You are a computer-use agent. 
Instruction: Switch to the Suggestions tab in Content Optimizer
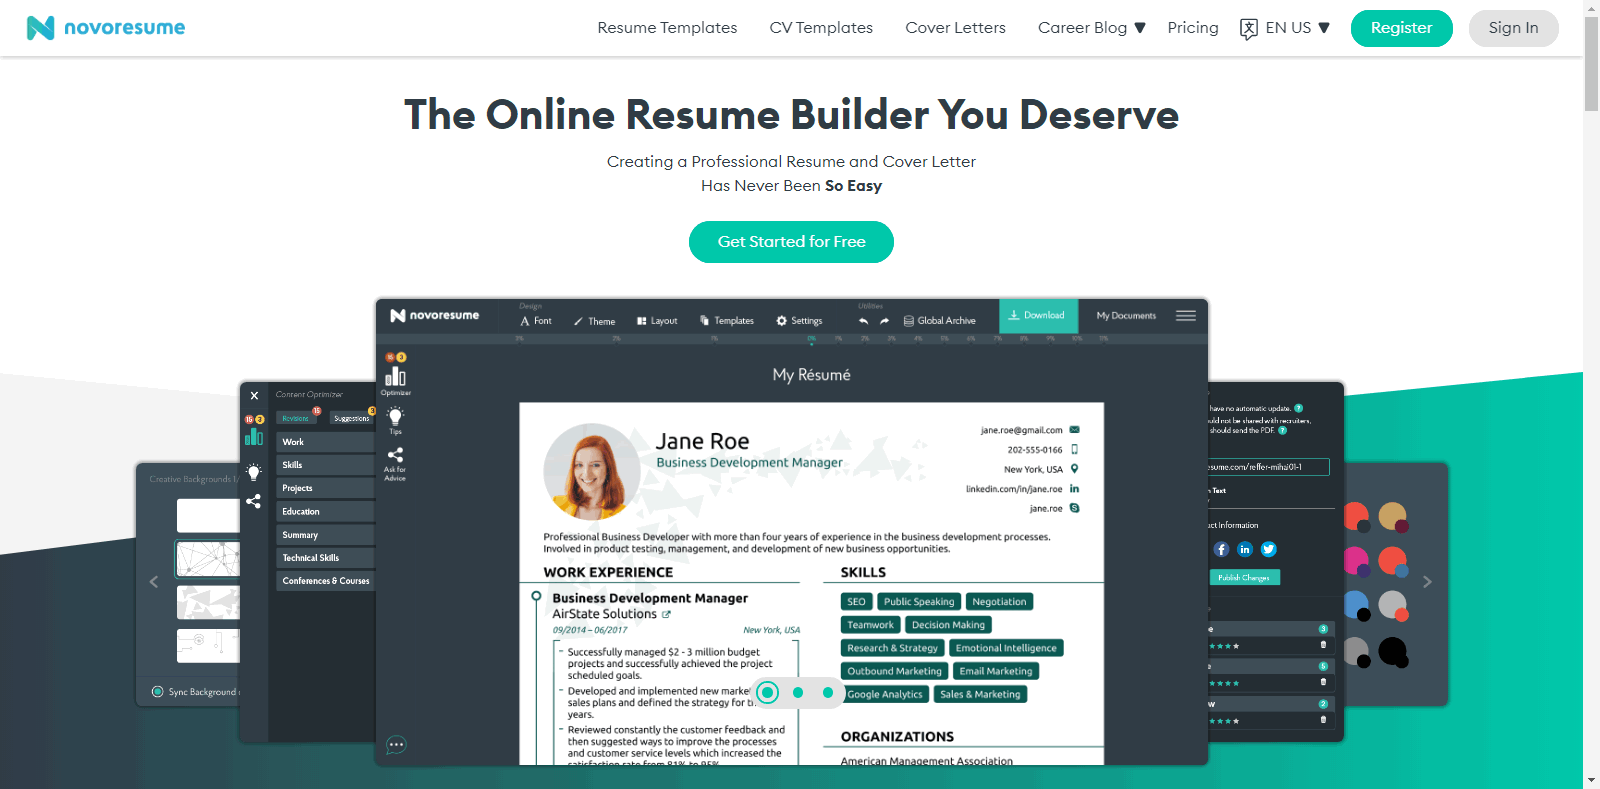[x=351, y=418]
